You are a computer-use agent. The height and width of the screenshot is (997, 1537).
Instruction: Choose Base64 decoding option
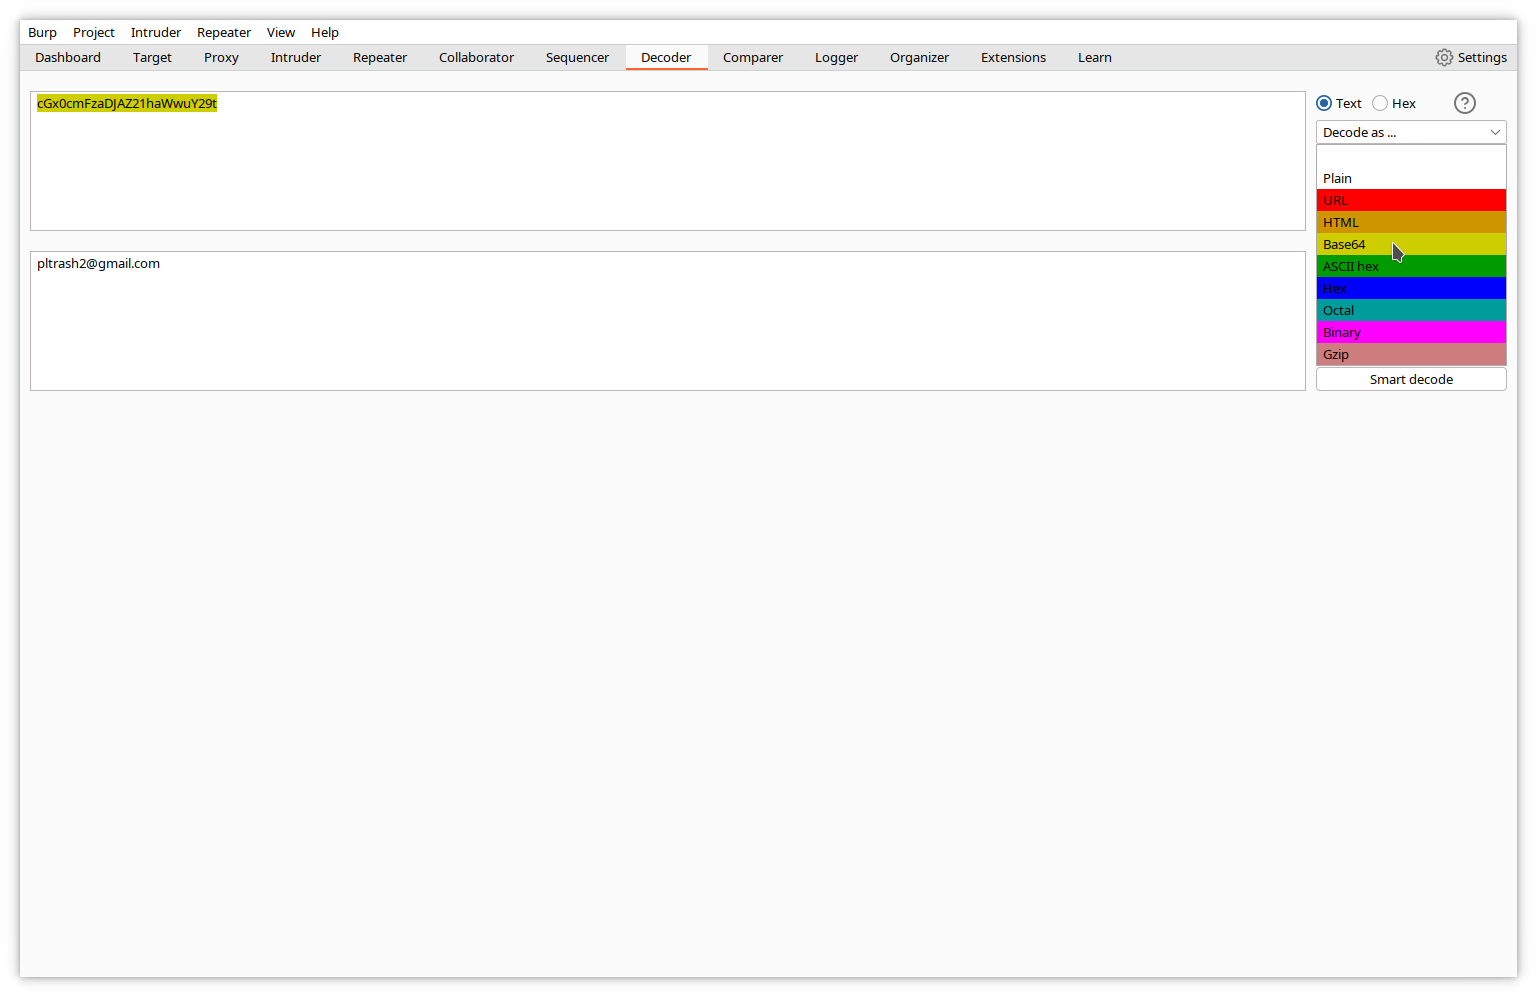pyautogui.click(x=1411, y=244)
